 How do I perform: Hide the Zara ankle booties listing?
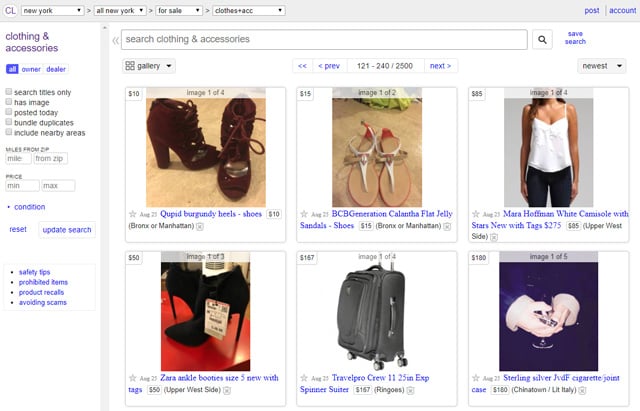[x=227, y=391]
